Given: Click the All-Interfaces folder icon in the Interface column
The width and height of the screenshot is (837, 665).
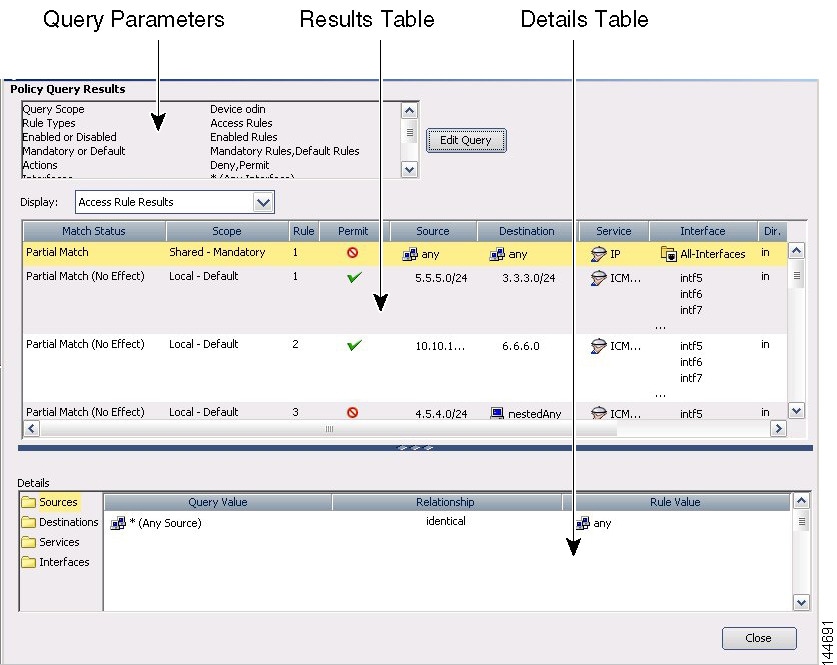Looking at the screenshot, I should (668, 254).
